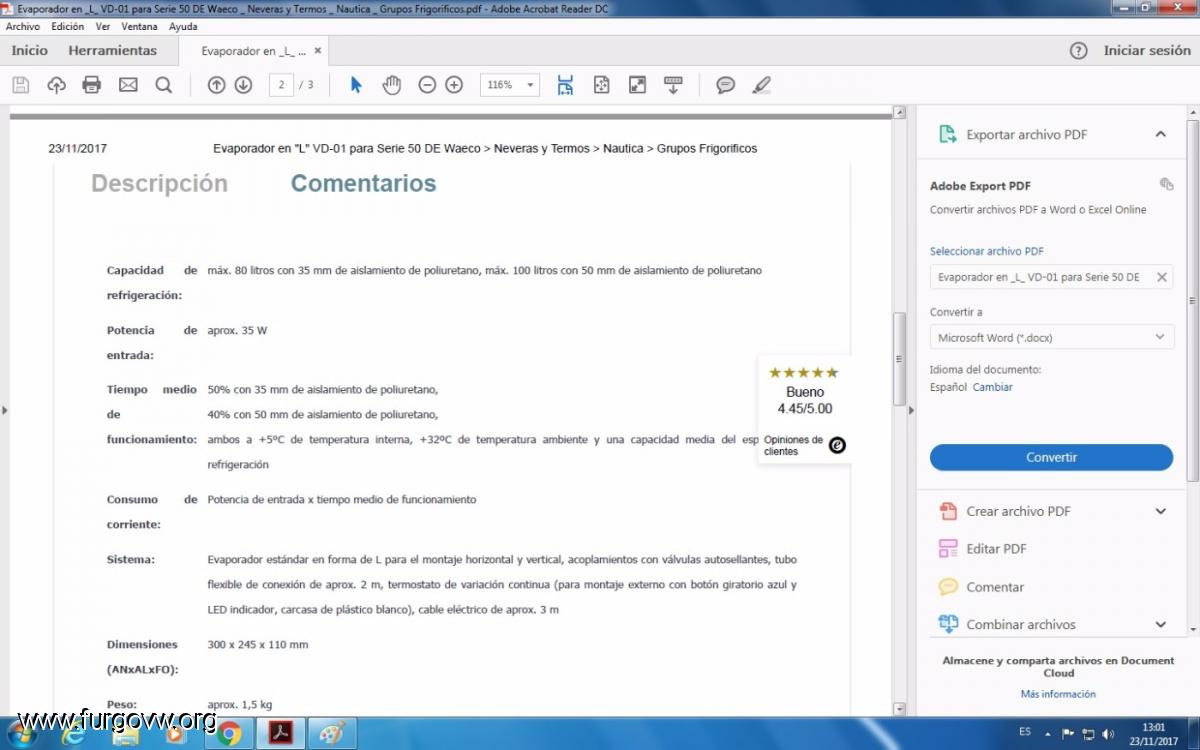Collapse the right tools pane arrow
The image size is (1200, 750).
click(910, 410)
